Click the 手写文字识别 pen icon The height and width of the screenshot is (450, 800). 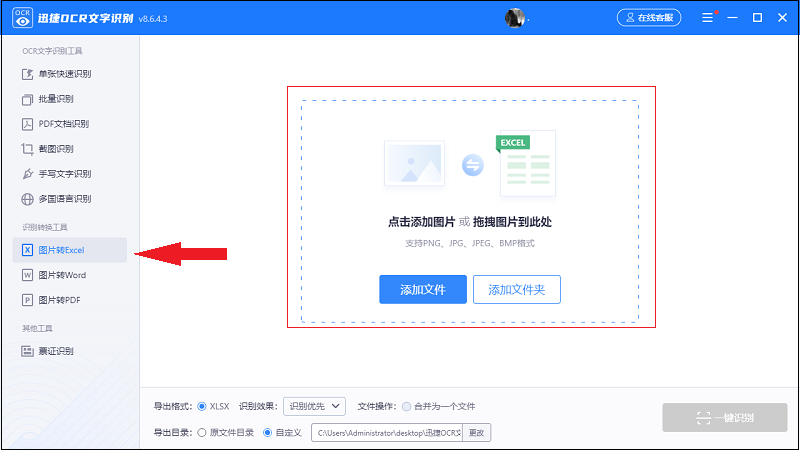pos(28,174)
